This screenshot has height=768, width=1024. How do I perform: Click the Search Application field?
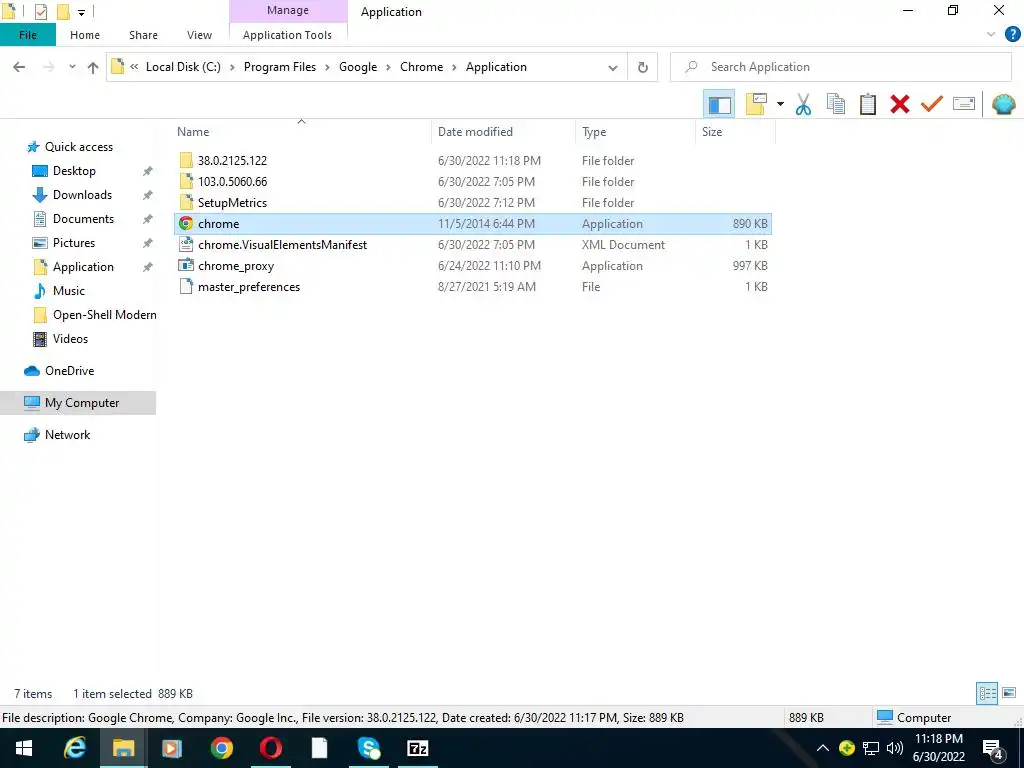pos(841,67)
